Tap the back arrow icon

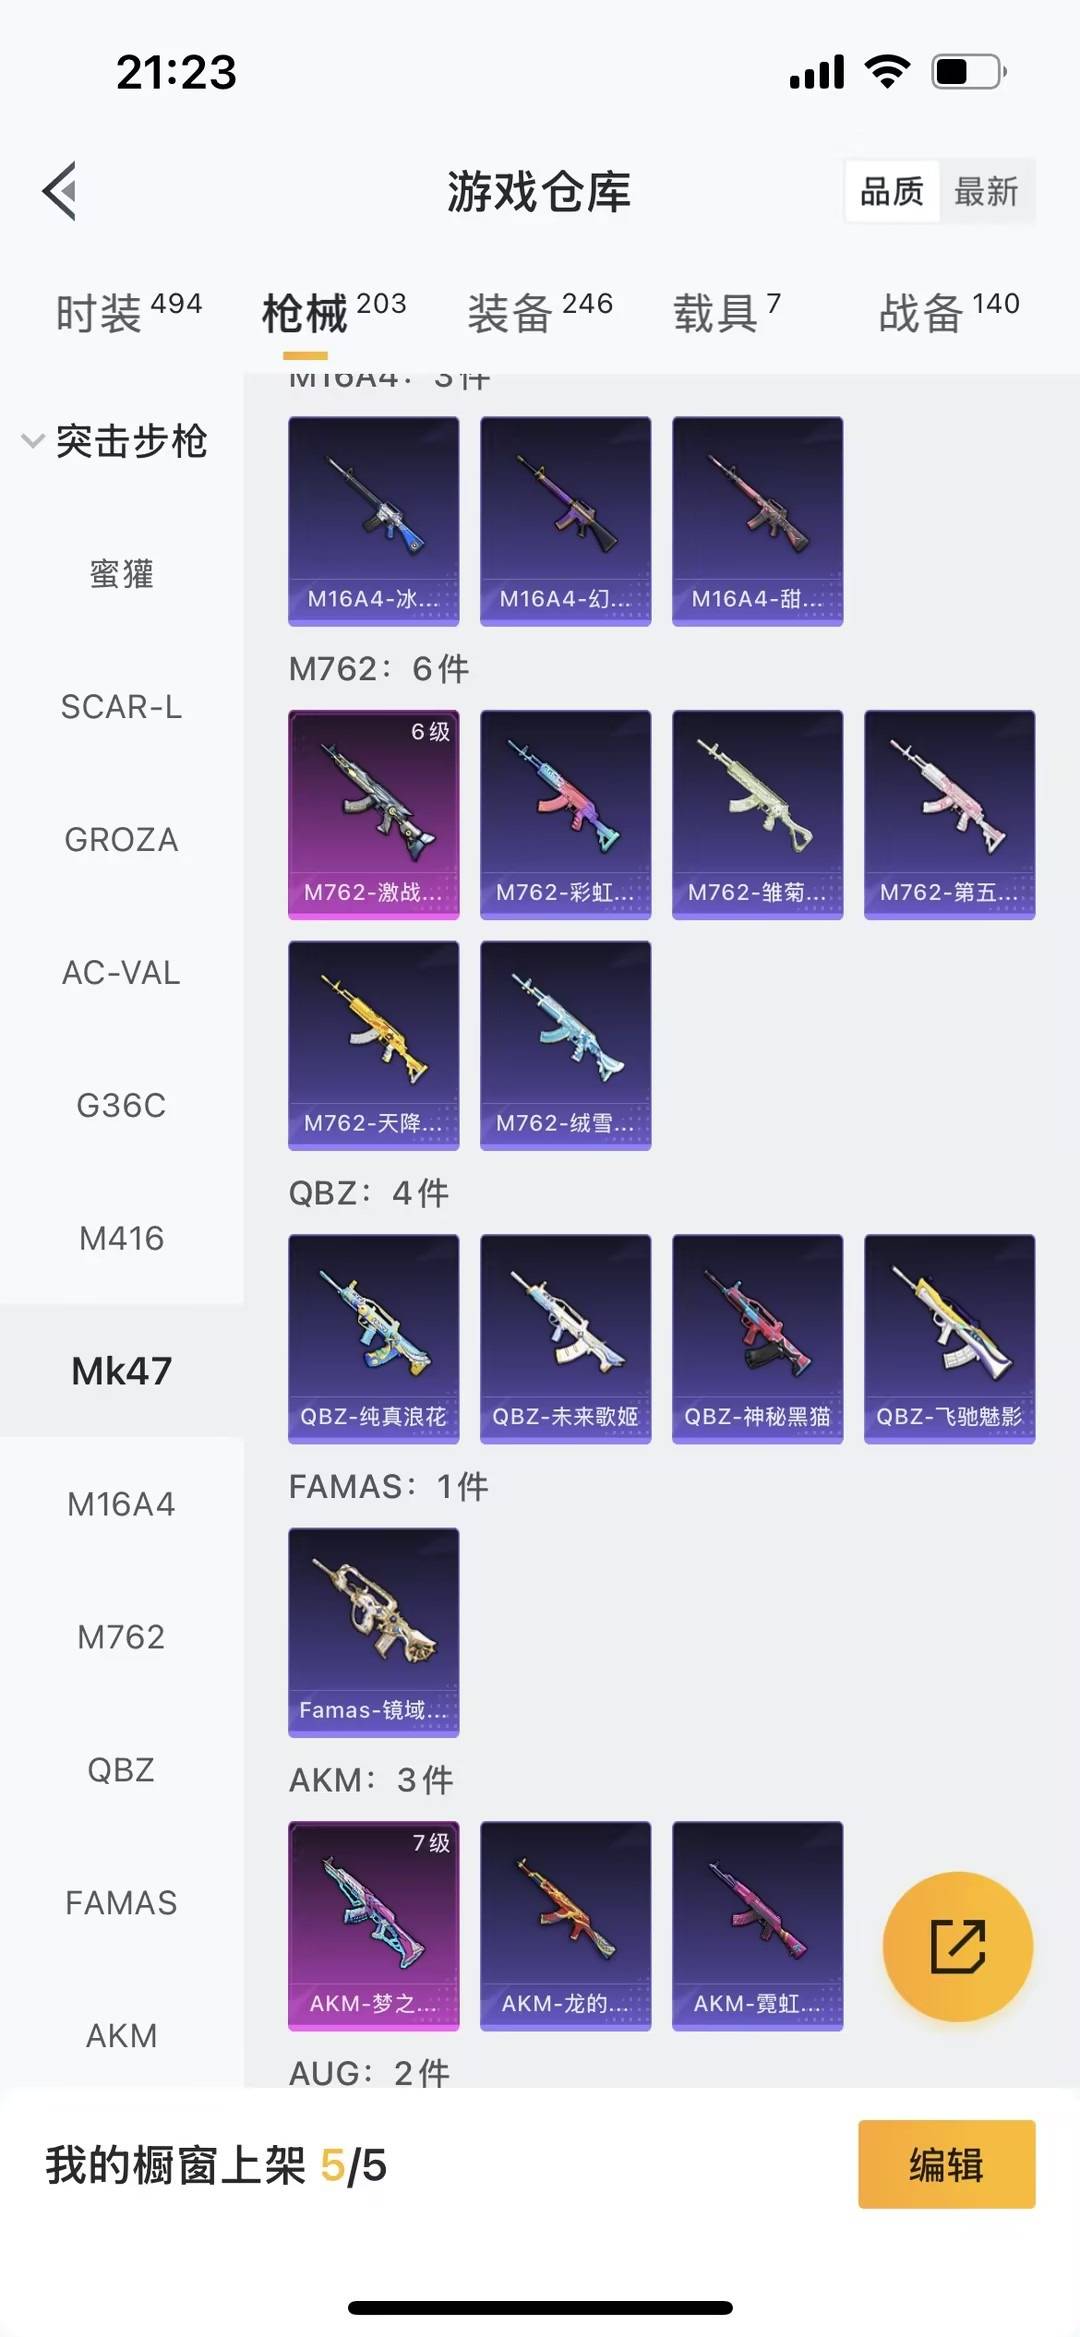[x=60, y=190]
